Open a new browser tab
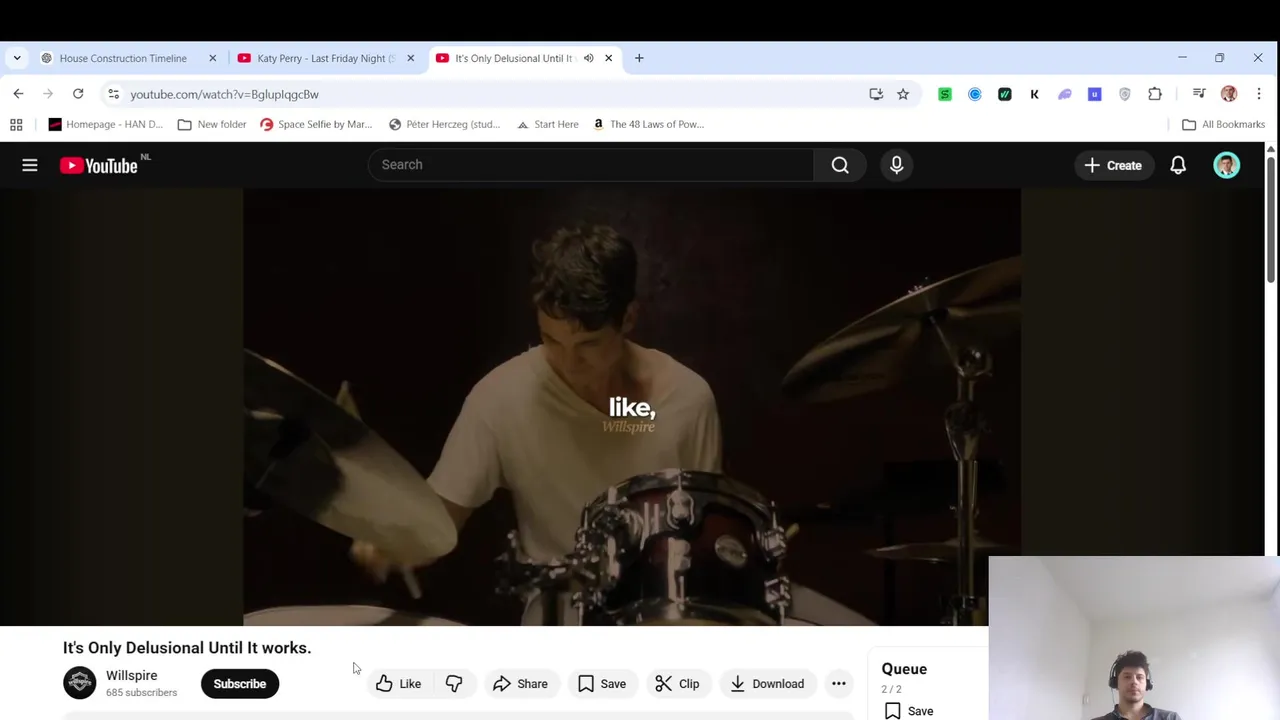 click(x=639, y=58)
